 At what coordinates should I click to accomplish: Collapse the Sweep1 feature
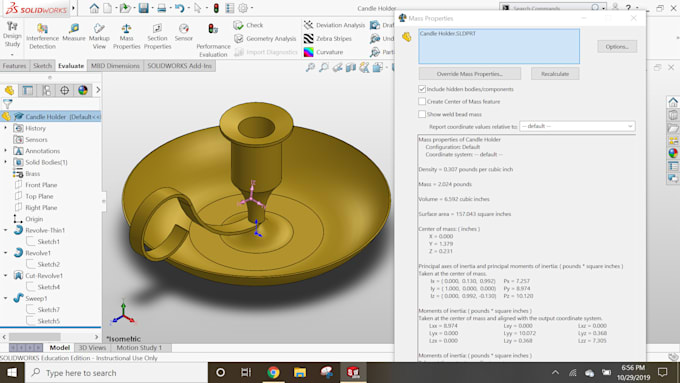tap(6, 298)
